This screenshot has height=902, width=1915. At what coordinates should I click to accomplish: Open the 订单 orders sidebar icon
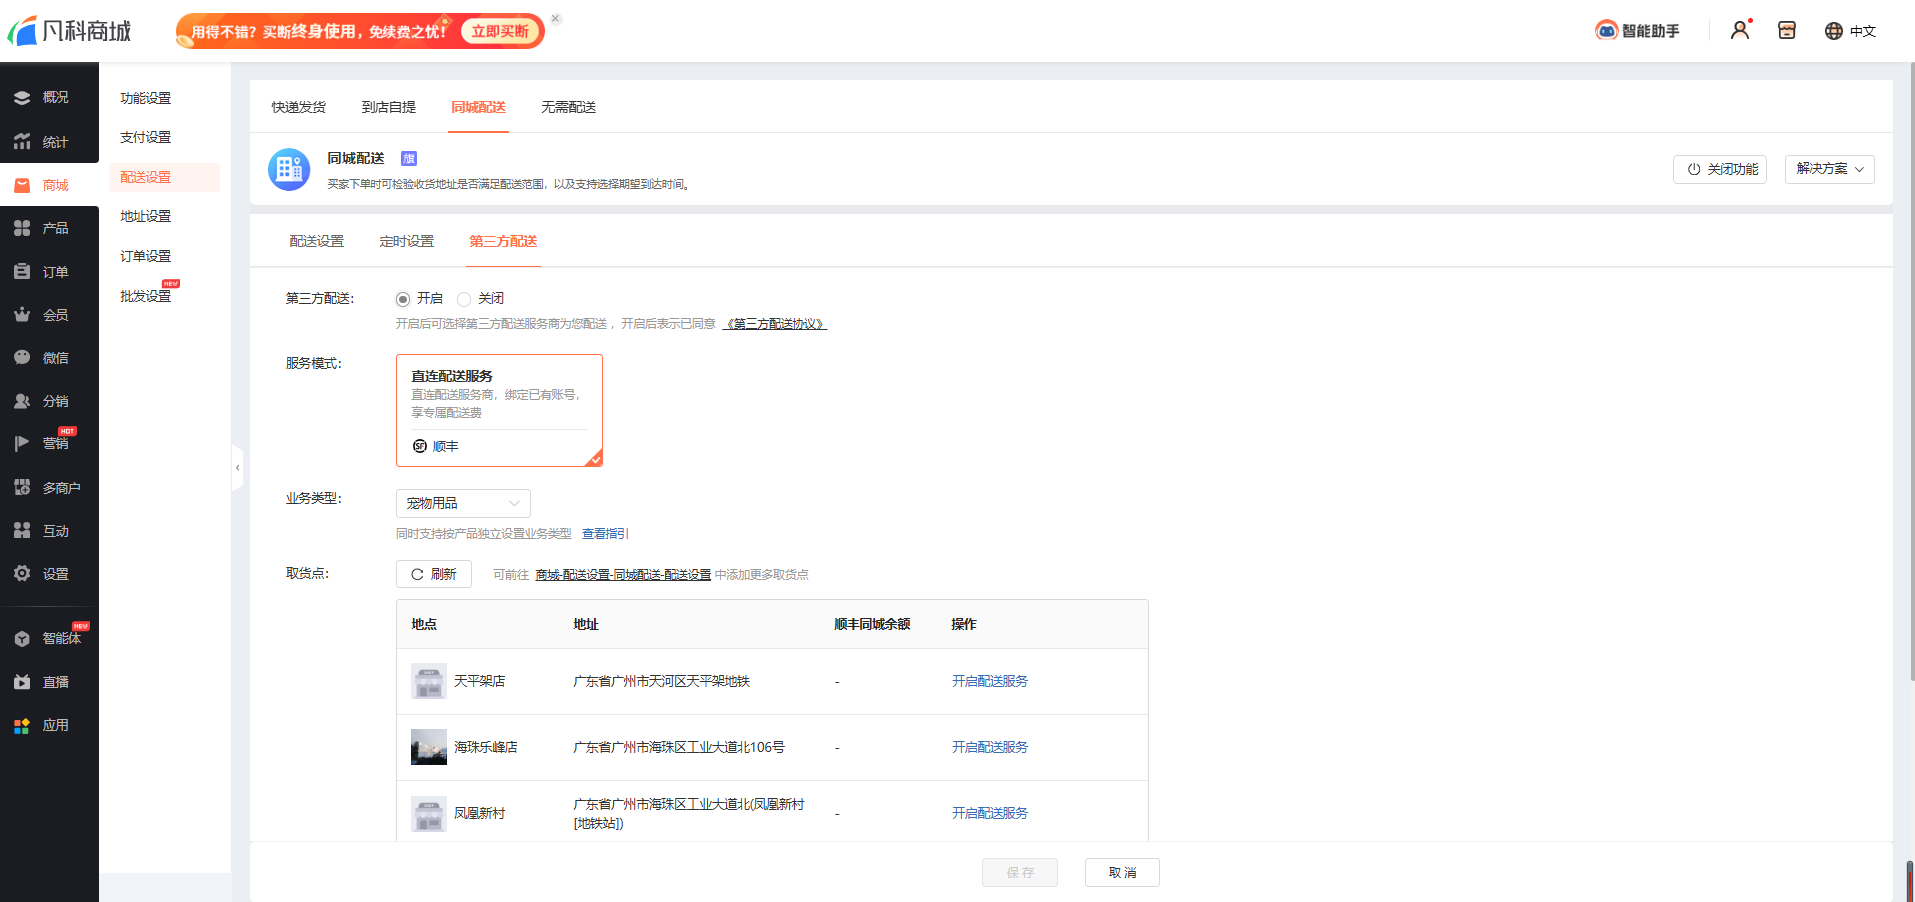tap(22, 271)
